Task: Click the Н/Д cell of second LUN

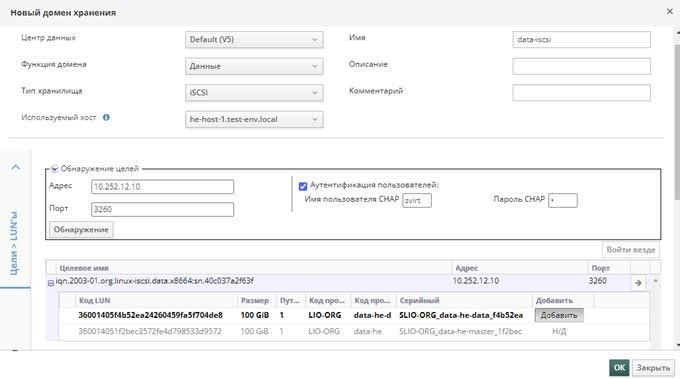Action: [x=559, y=331]
